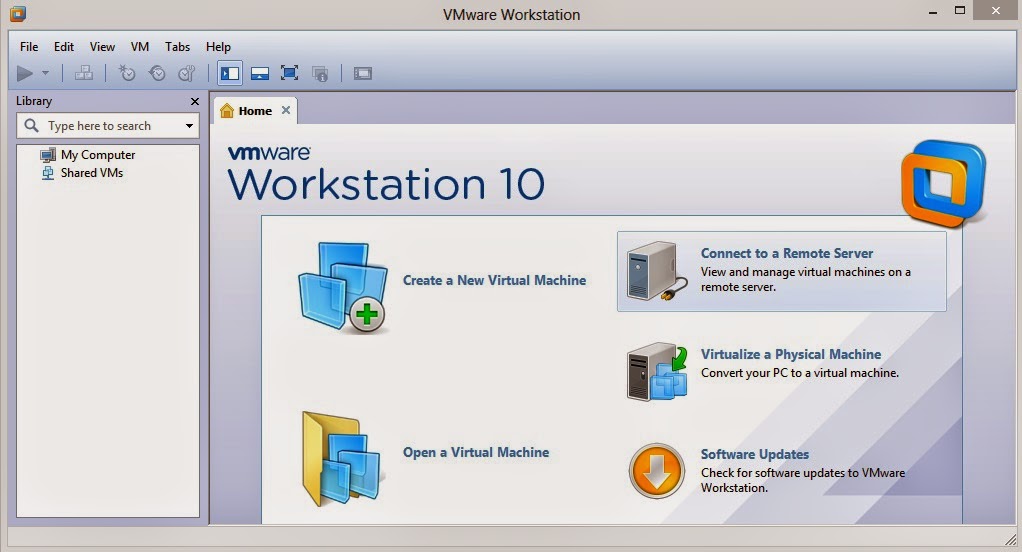Click the Send Ctrl+Alt+Del toolbar icon
Image resolution: width=1022 pixels, height=552 pixels.
pos(83,73)
